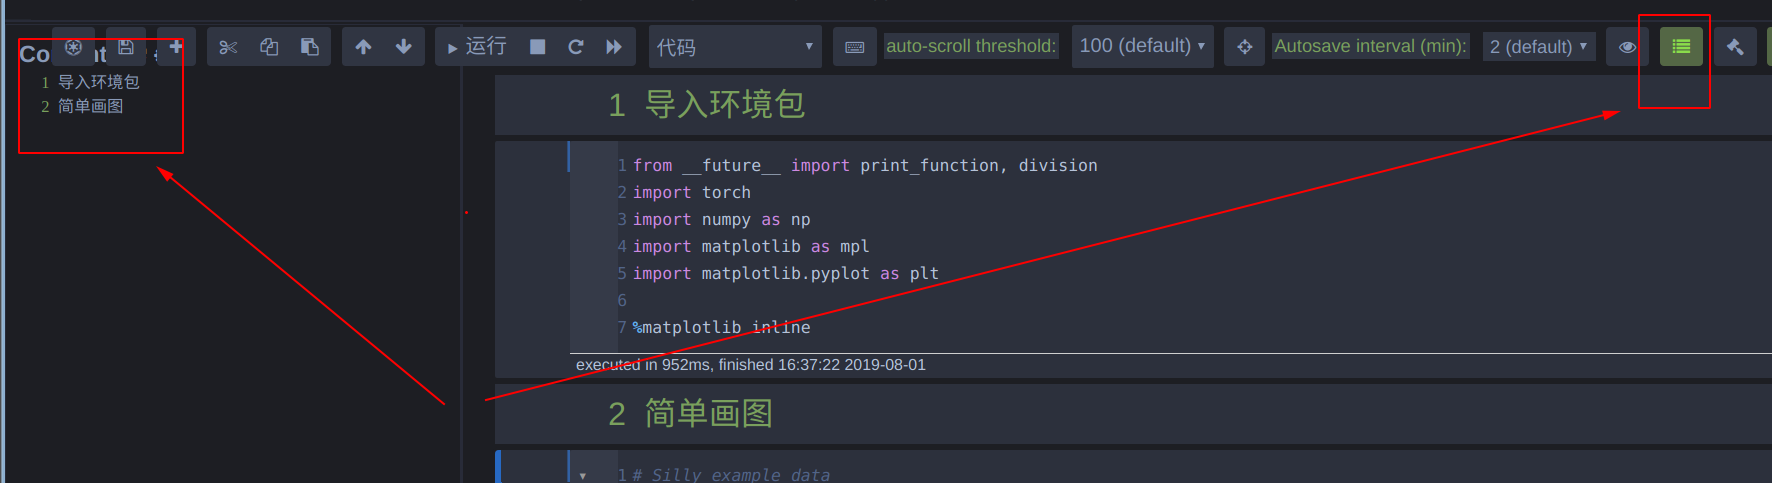Click the from __future__ import code line
This screenshot has height=483, width=1772.
pyautogui.click(x=865, y=165)
